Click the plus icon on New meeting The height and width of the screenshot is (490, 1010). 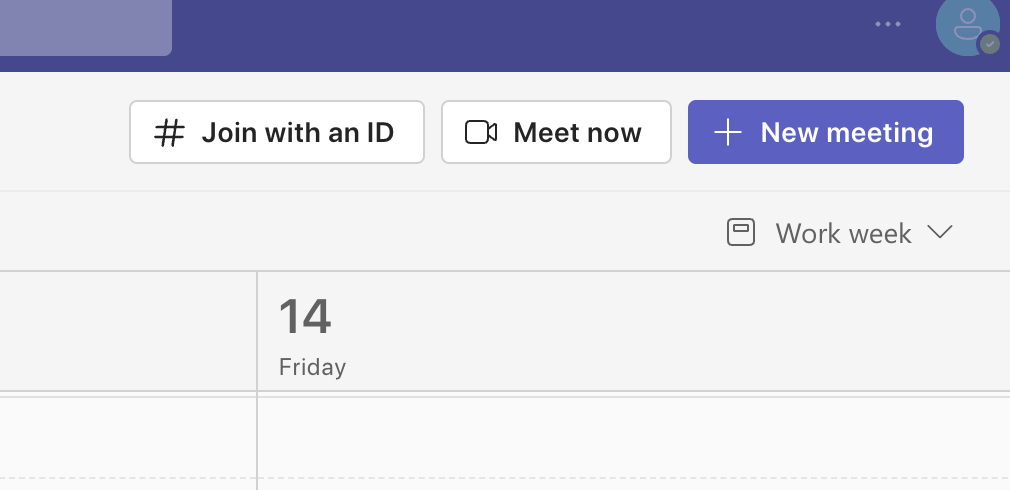point(728,133)
